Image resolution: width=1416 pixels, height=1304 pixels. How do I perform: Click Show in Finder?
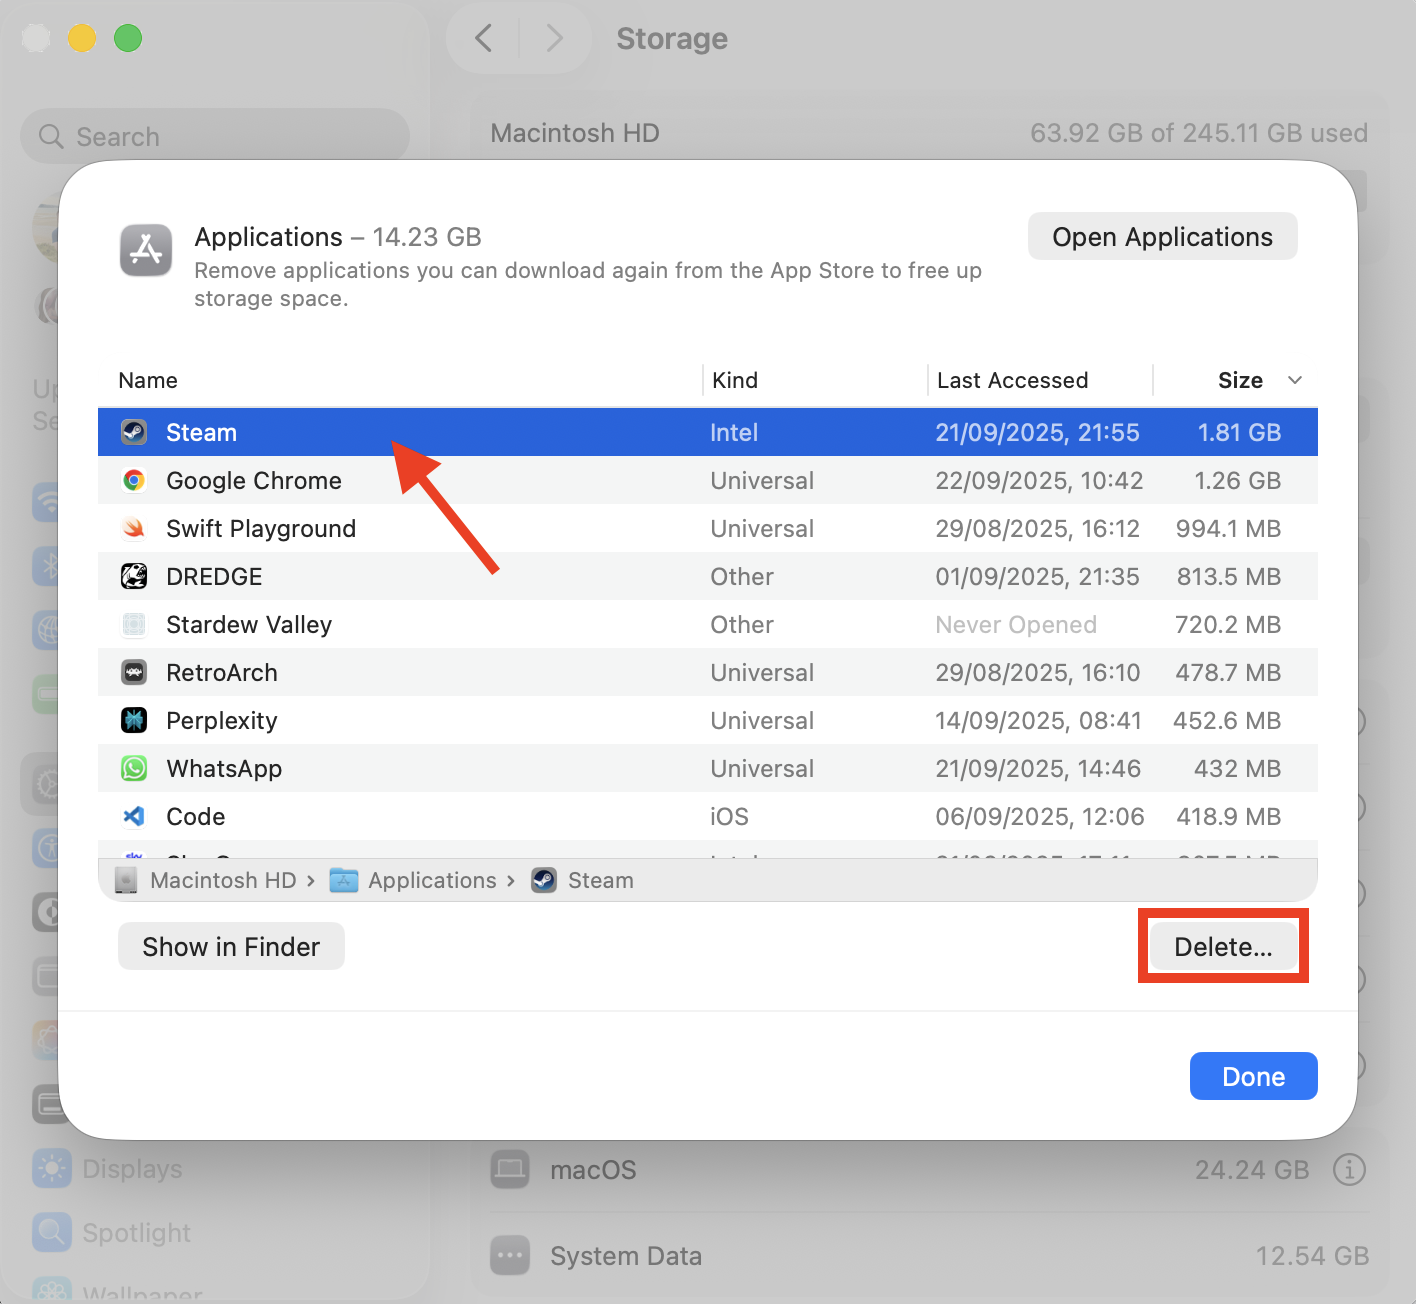point(231,946)
